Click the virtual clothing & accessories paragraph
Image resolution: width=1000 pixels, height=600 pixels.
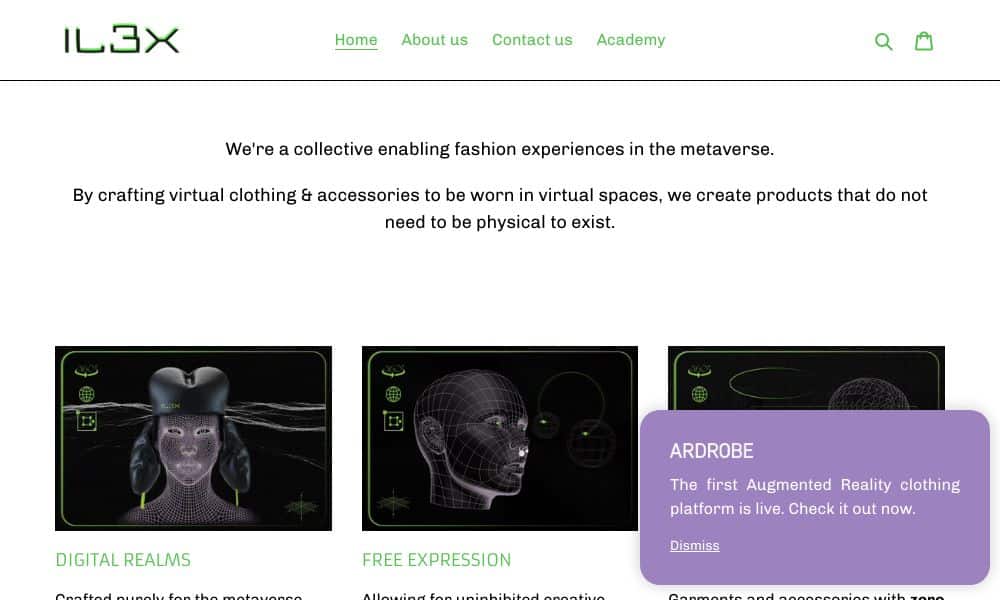coord(500,209)
